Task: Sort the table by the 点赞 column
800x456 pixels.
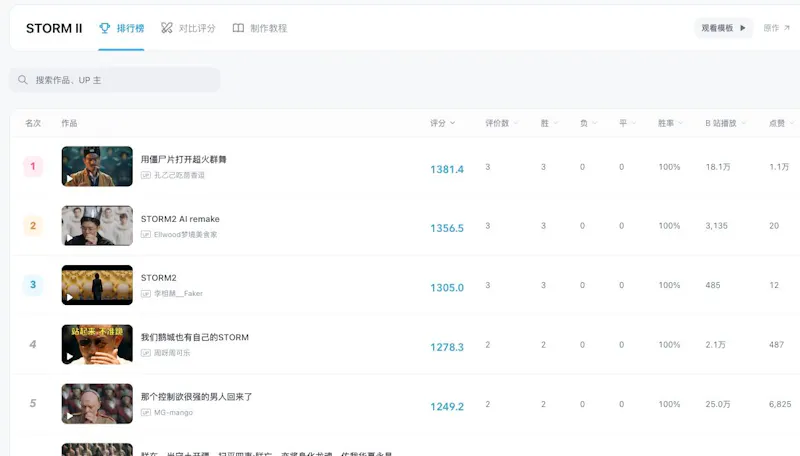Action: [x=782, y=123]
